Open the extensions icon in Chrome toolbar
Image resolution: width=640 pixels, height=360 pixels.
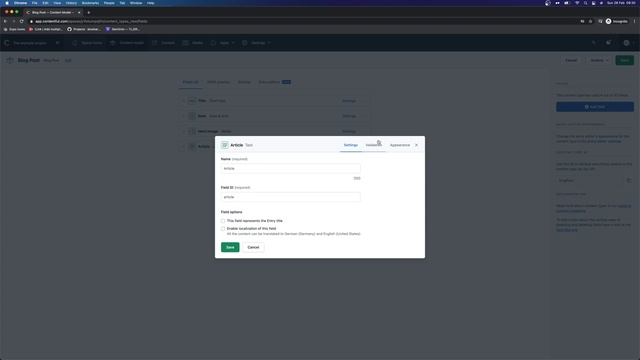point(600,21)
